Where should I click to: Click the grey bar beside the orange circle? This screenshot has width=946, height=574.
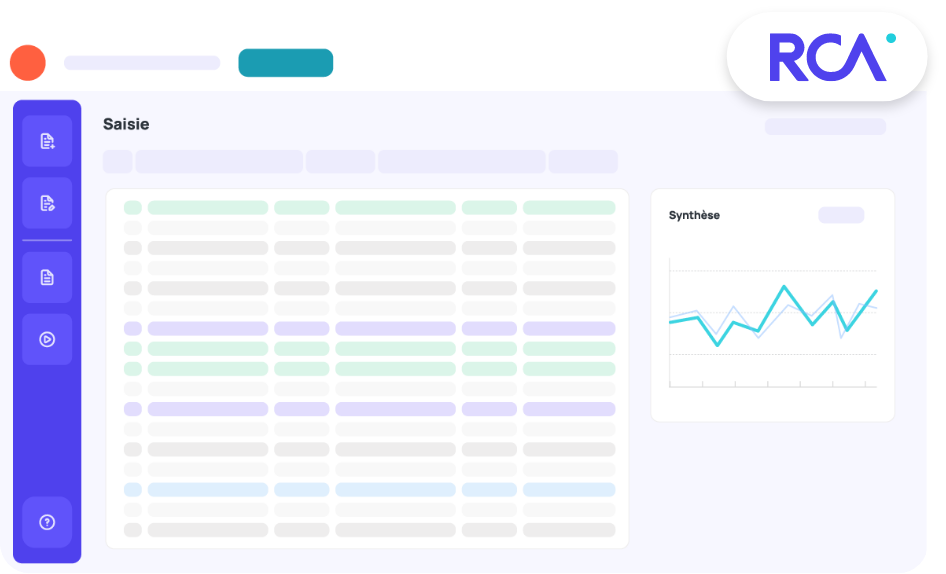click(x=142, y=63)
